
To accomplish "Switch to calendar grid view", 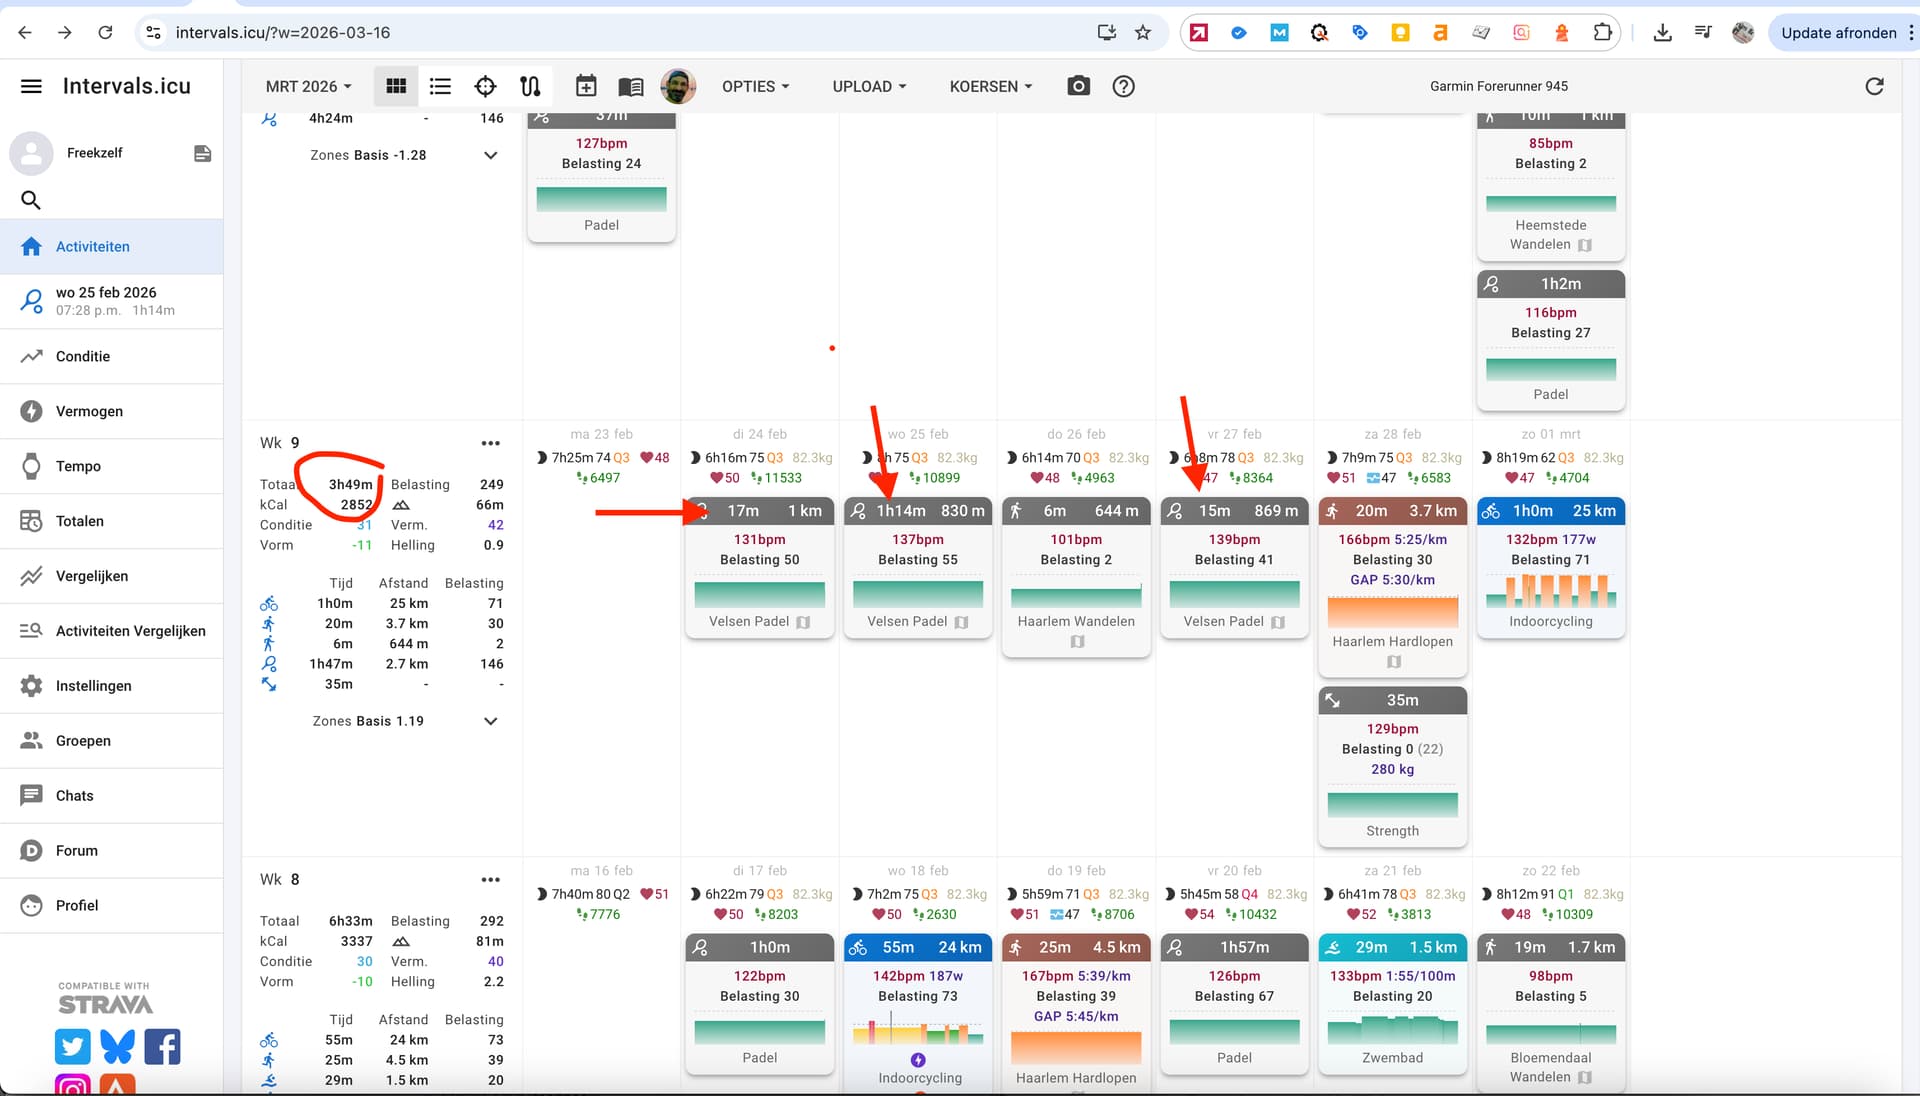I will point(396,86).
